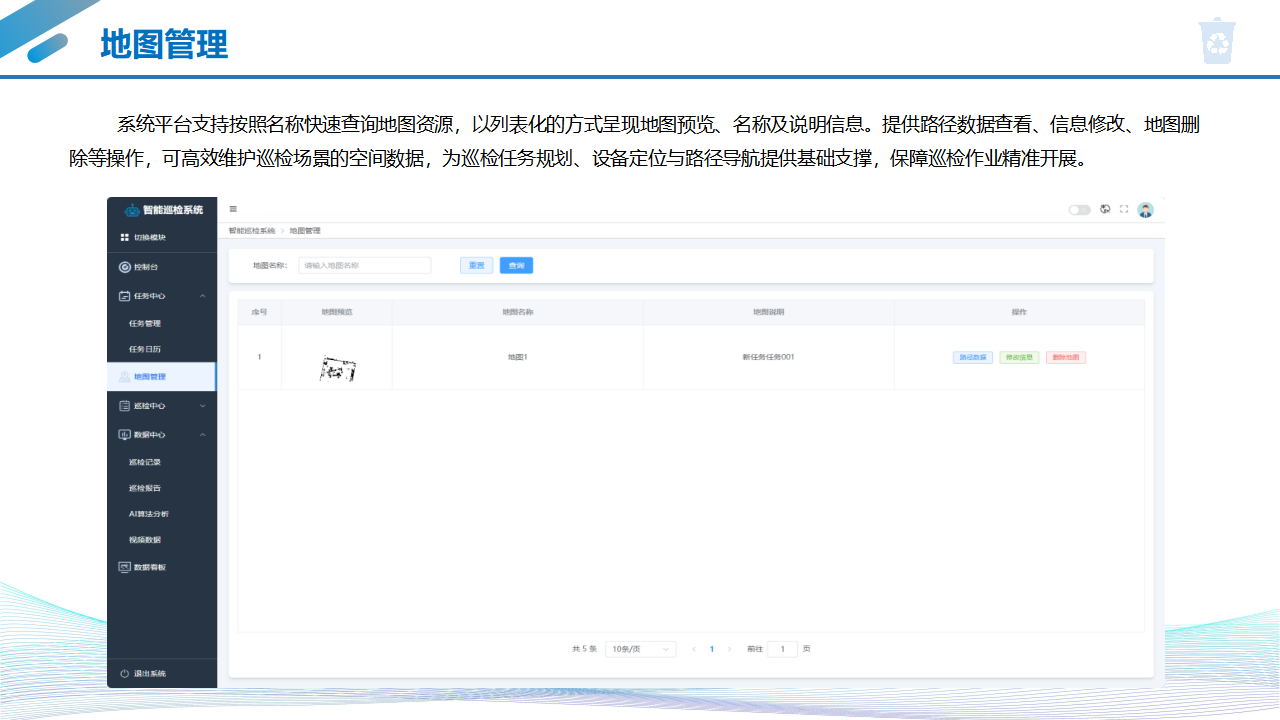Click the 序号 column header
Viewport: 1280px width, 720px height.
click(x=259, y=312)
